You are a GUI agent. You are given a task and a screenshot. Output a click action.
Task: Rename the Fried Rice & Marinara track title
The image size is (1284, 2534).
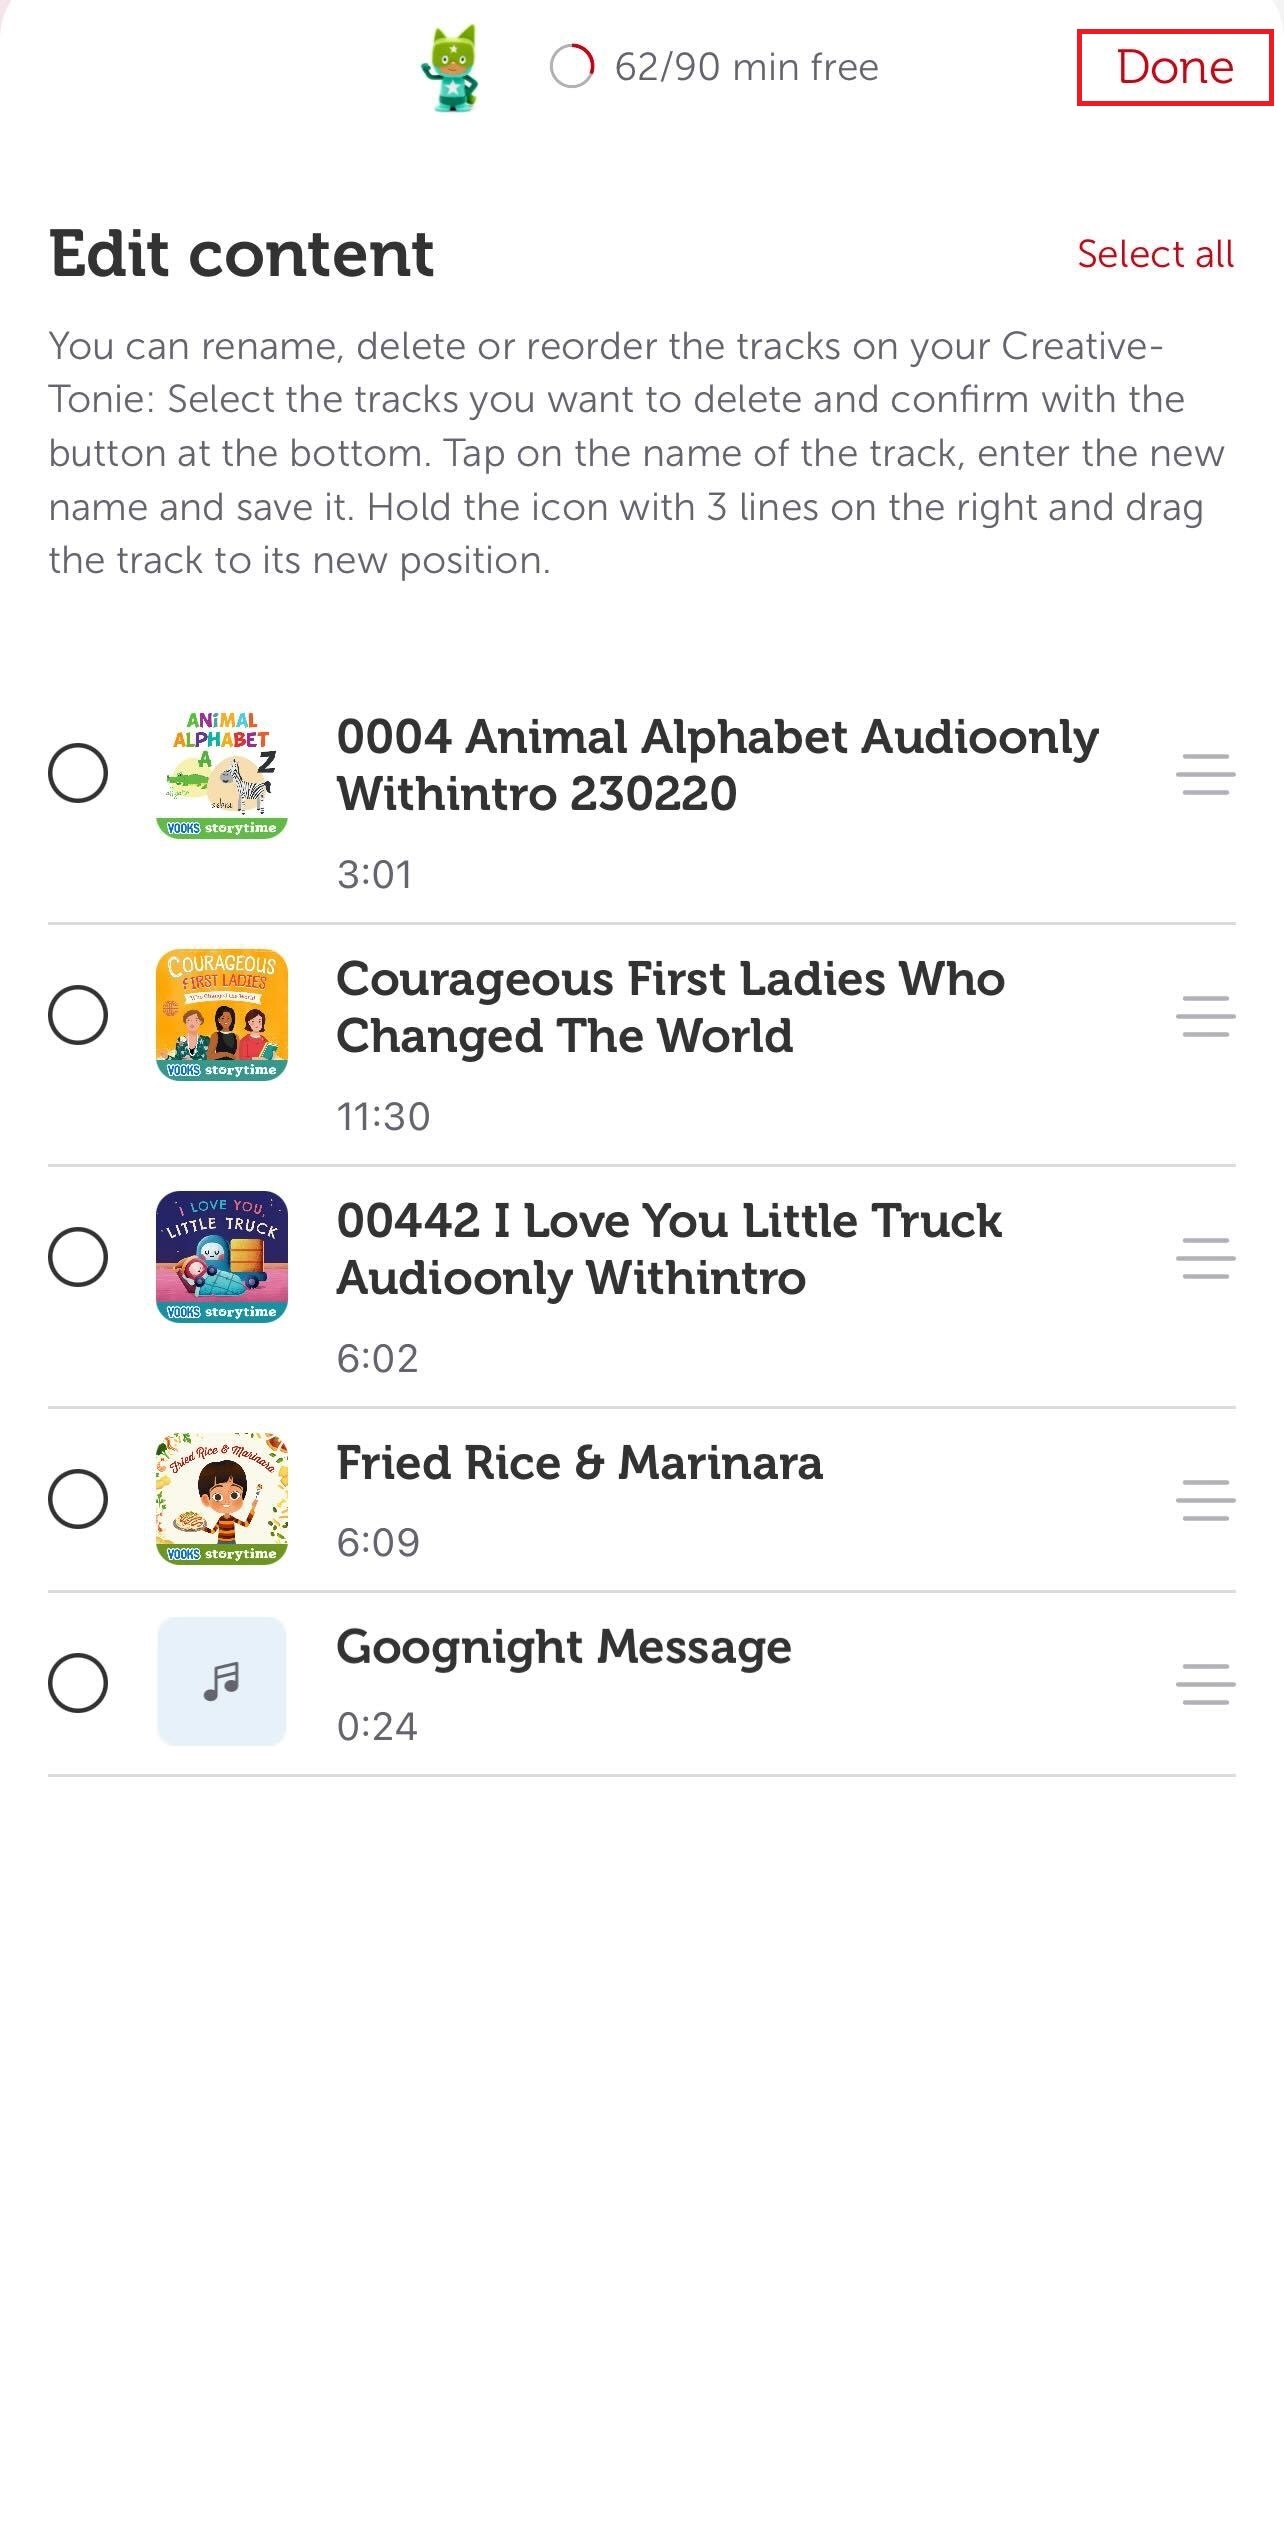tap(579, 1463)
